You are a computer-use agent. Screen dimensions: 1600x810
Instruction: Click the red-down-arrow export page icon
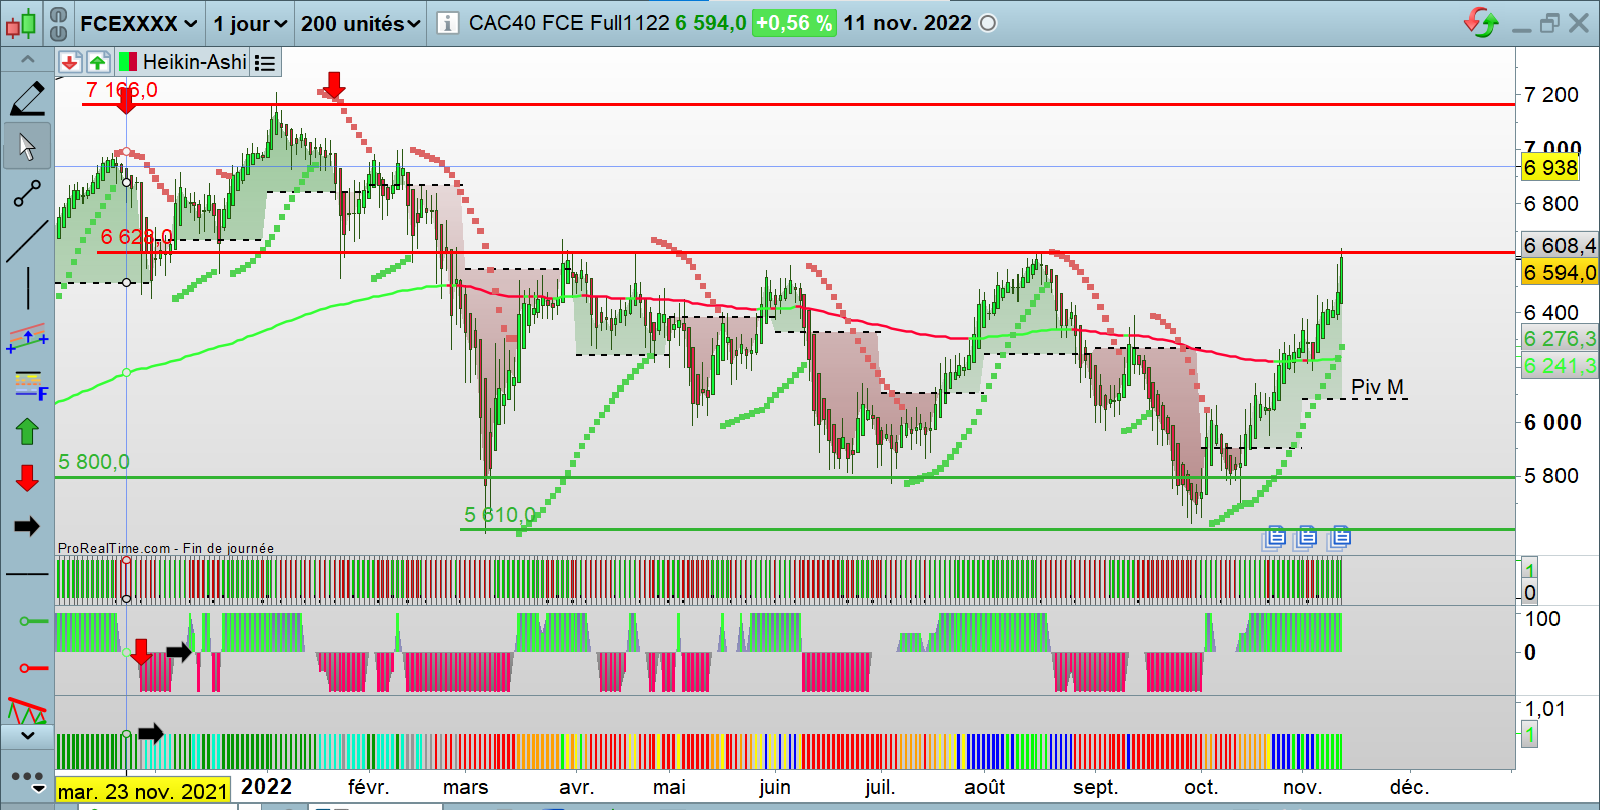coord(69,62)
